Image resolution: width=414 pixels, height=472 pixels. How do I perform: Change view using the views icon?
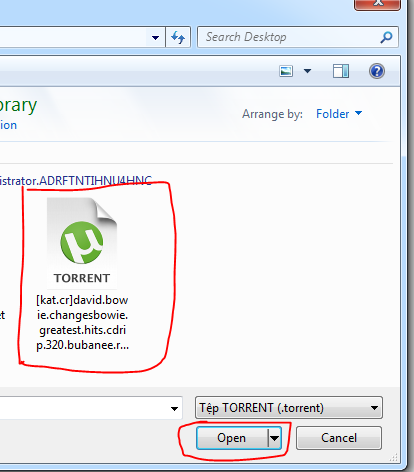[286, 71]
